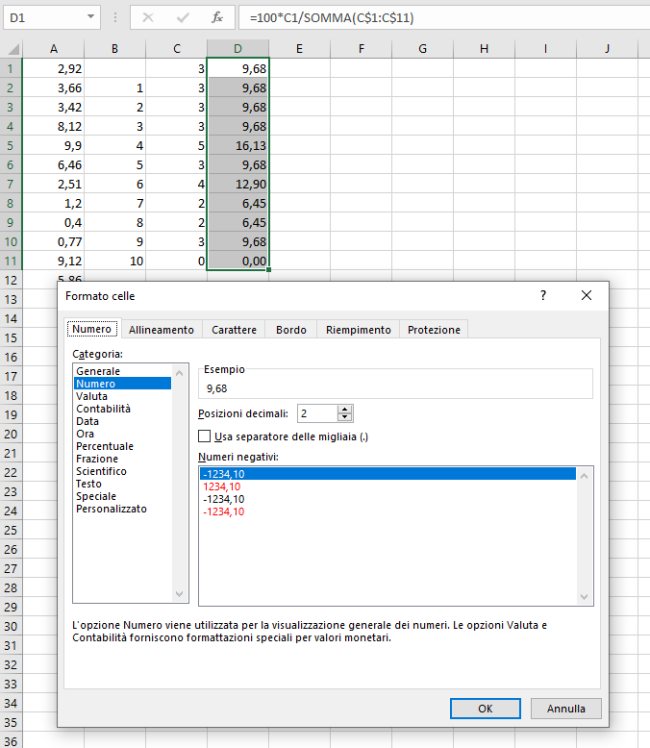
Task: Click the Annulla button
Action: tap(565, 708)
